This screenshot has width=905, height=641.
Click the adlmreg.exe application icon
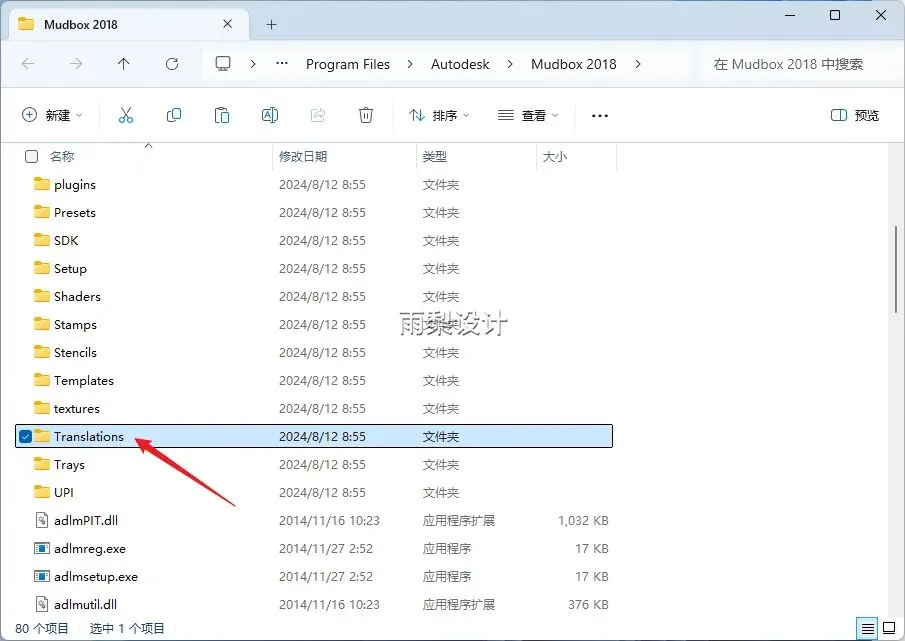(42, 548)
